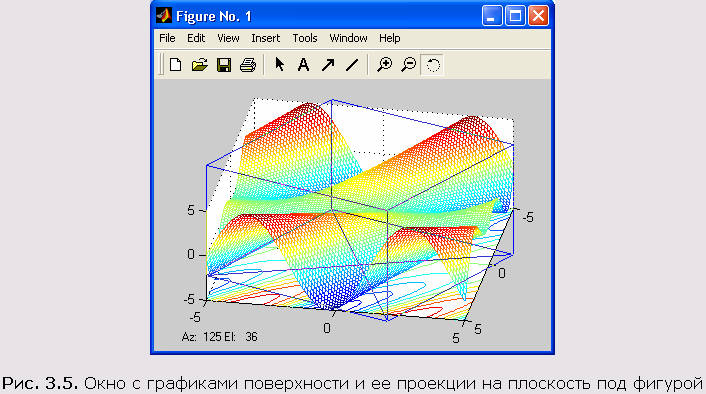Click the 'Figure No. 1' title bar text

(x=213, y=17)
